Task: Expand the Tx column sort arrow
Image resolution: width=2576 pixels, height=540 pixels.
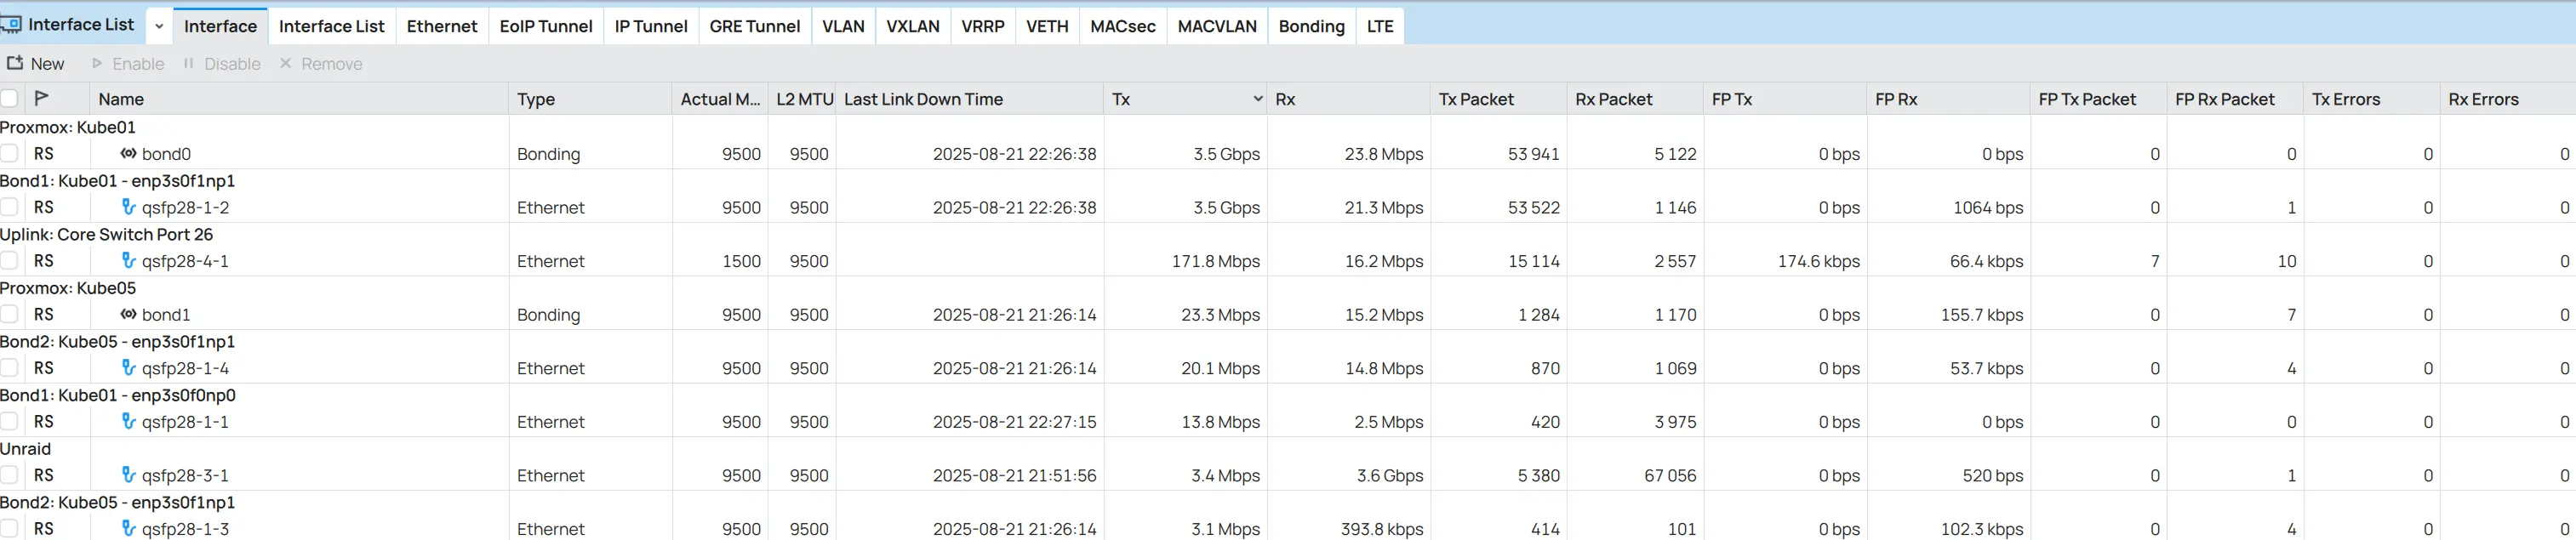Action: pos(1257,99)
